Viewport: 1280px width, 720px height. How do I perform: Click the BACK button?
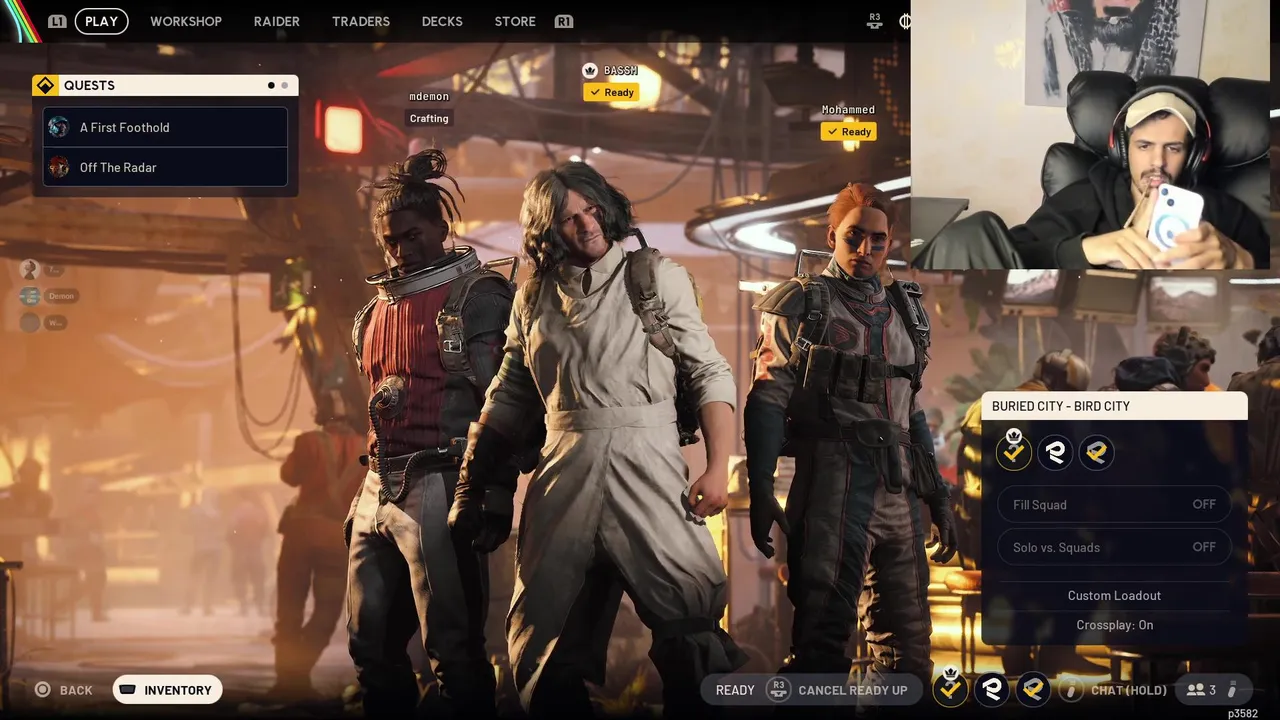[x=64, y=690]
